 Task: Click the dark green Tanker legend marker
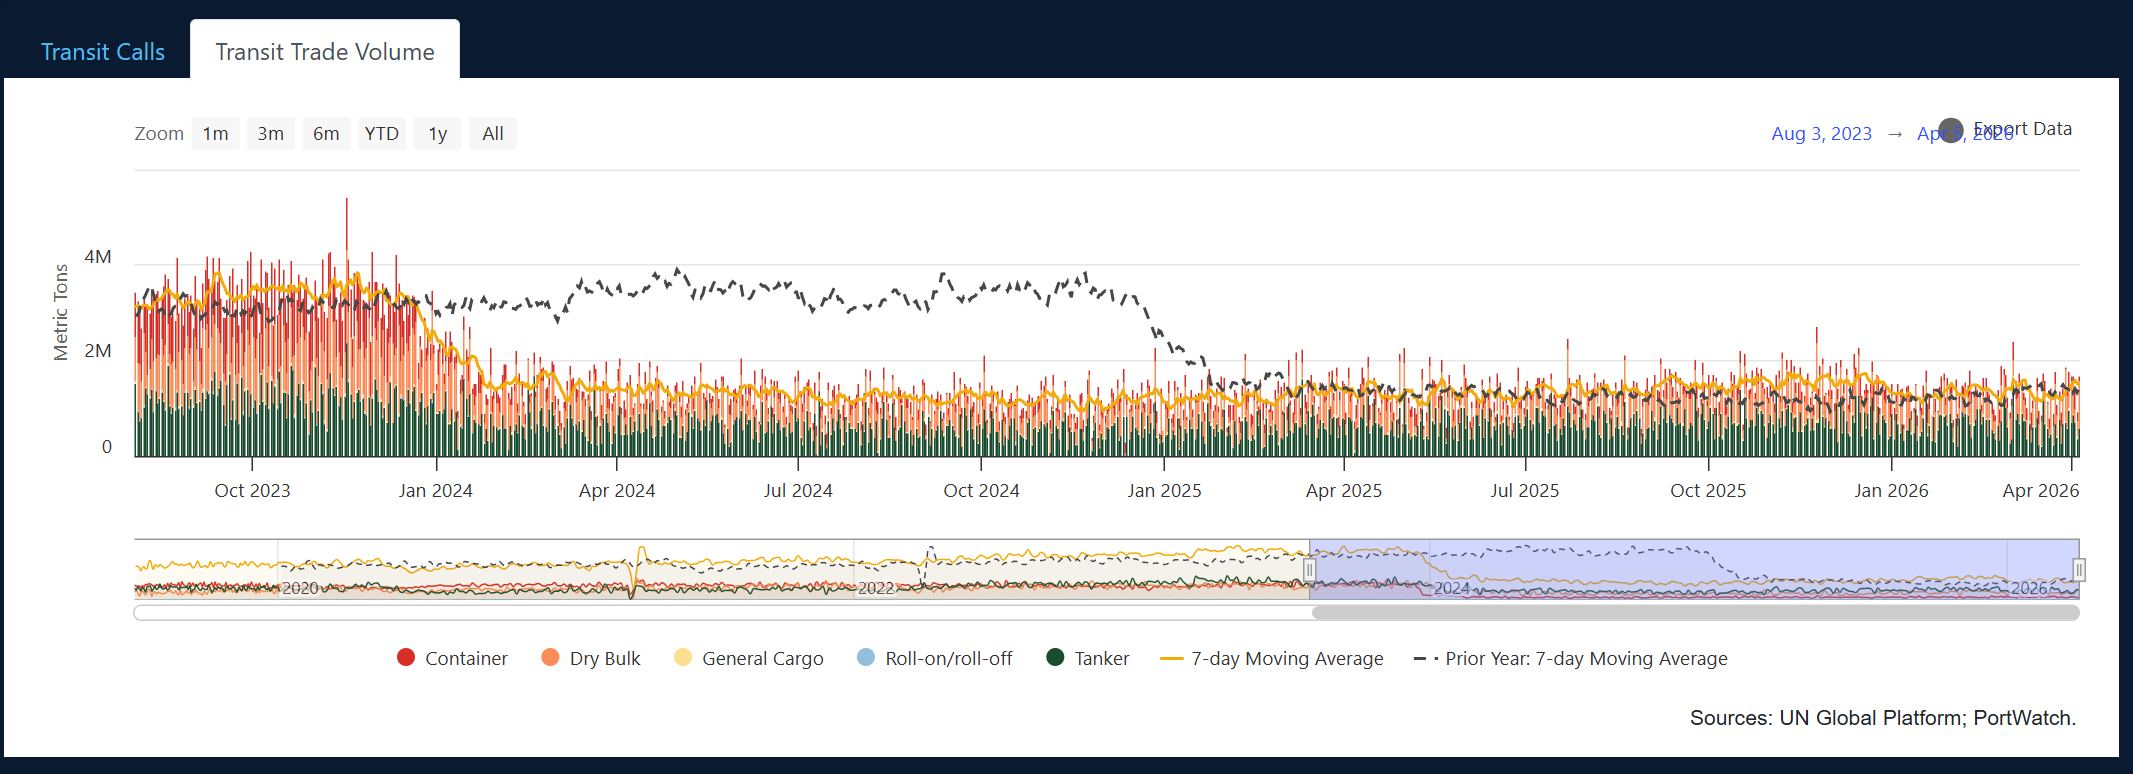click(x=1055, y=657)
